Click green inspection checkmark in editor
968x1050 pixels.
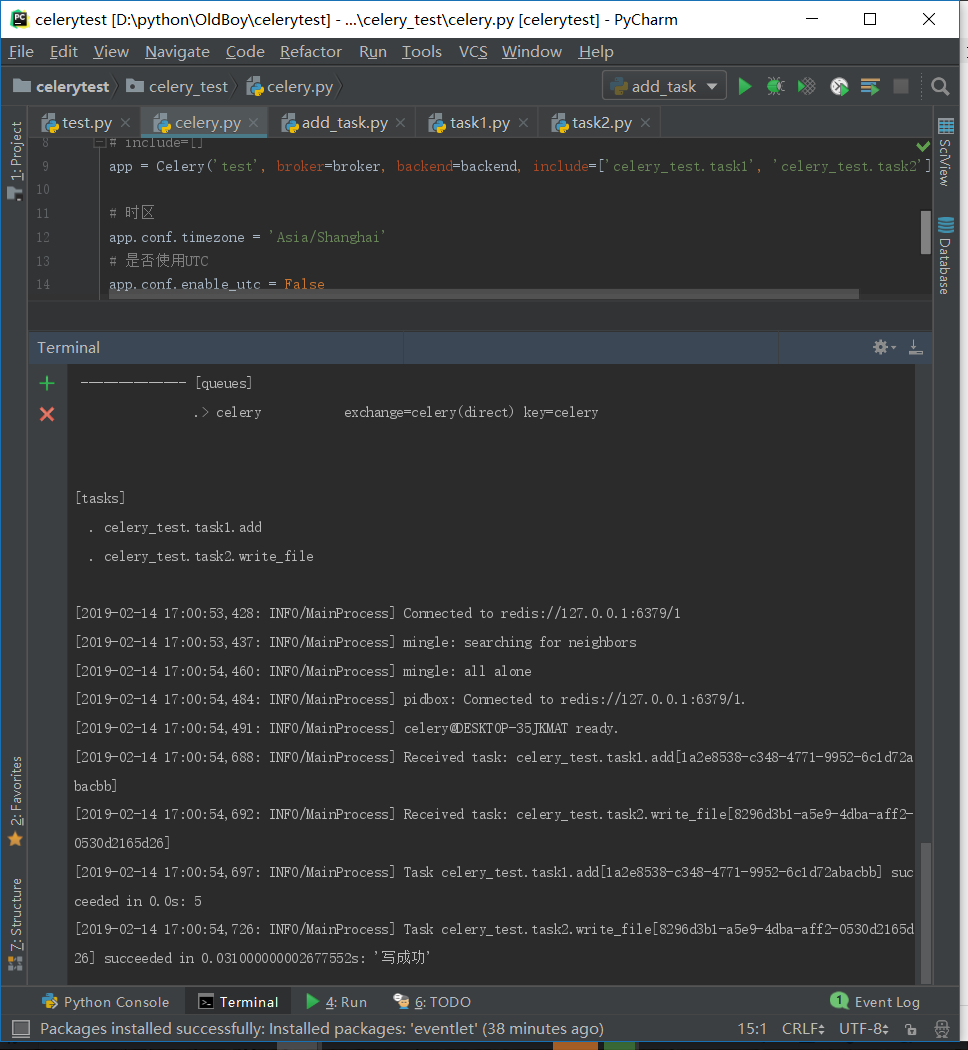click(923, 145)
